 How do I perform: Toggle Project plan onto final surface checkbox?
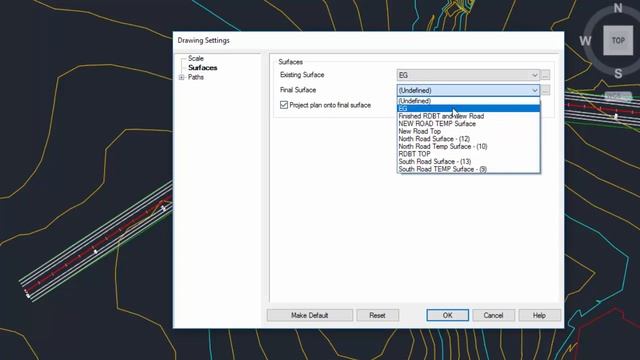pos(284,105)
